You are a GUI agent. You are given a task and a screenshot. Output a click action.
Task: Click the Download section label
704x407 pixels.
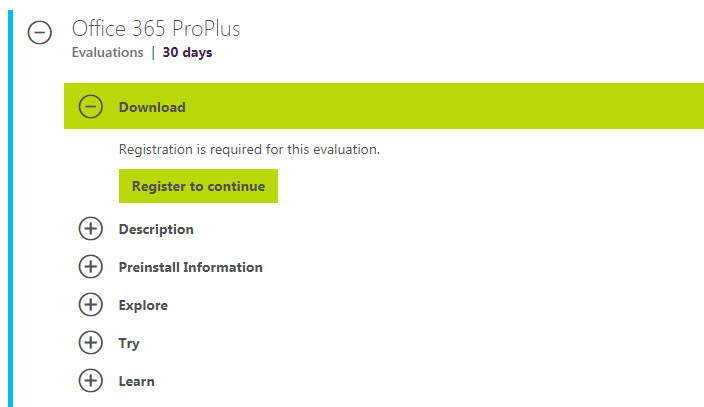[152, 107]
